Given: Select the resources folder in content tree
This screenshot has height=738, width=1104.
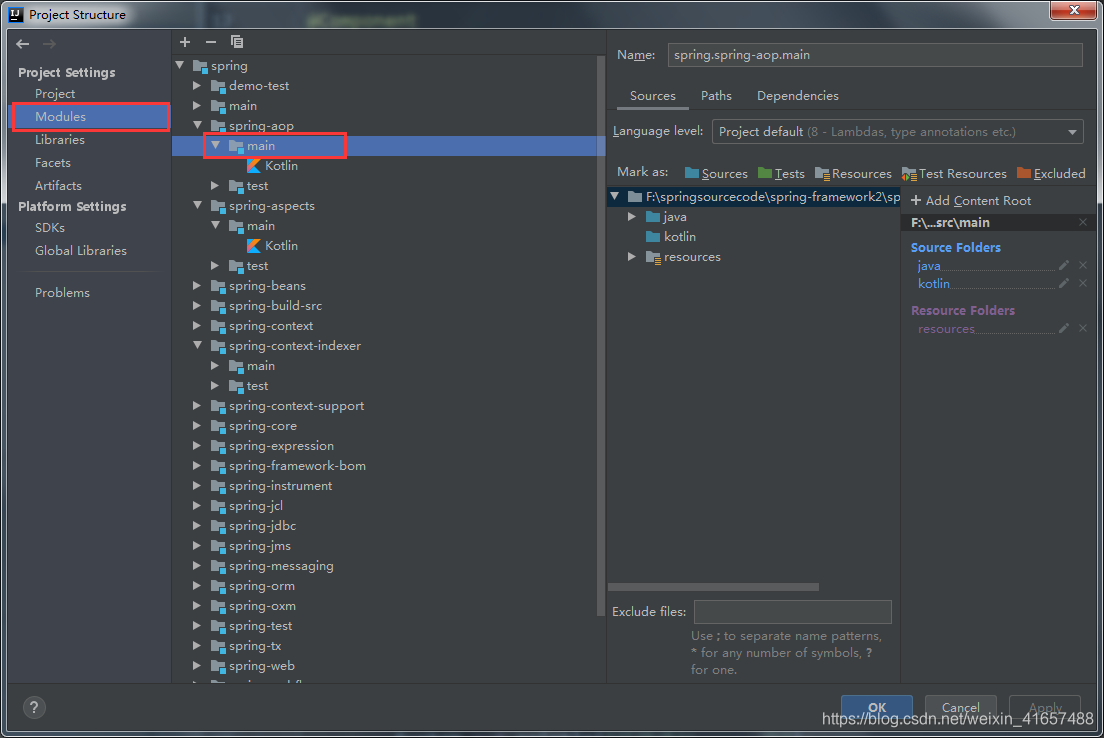Looking at the screenshot, I should click(684, 257).
